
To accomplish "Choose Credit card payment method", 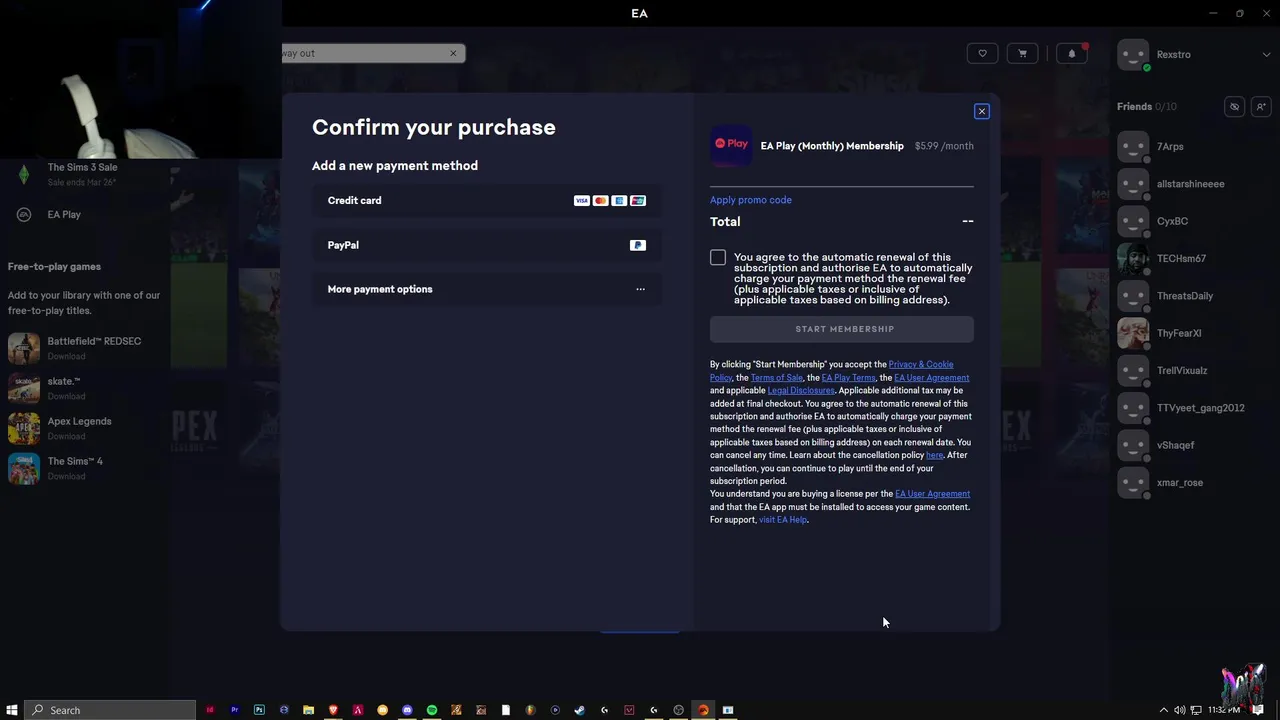I will point(487,201).
